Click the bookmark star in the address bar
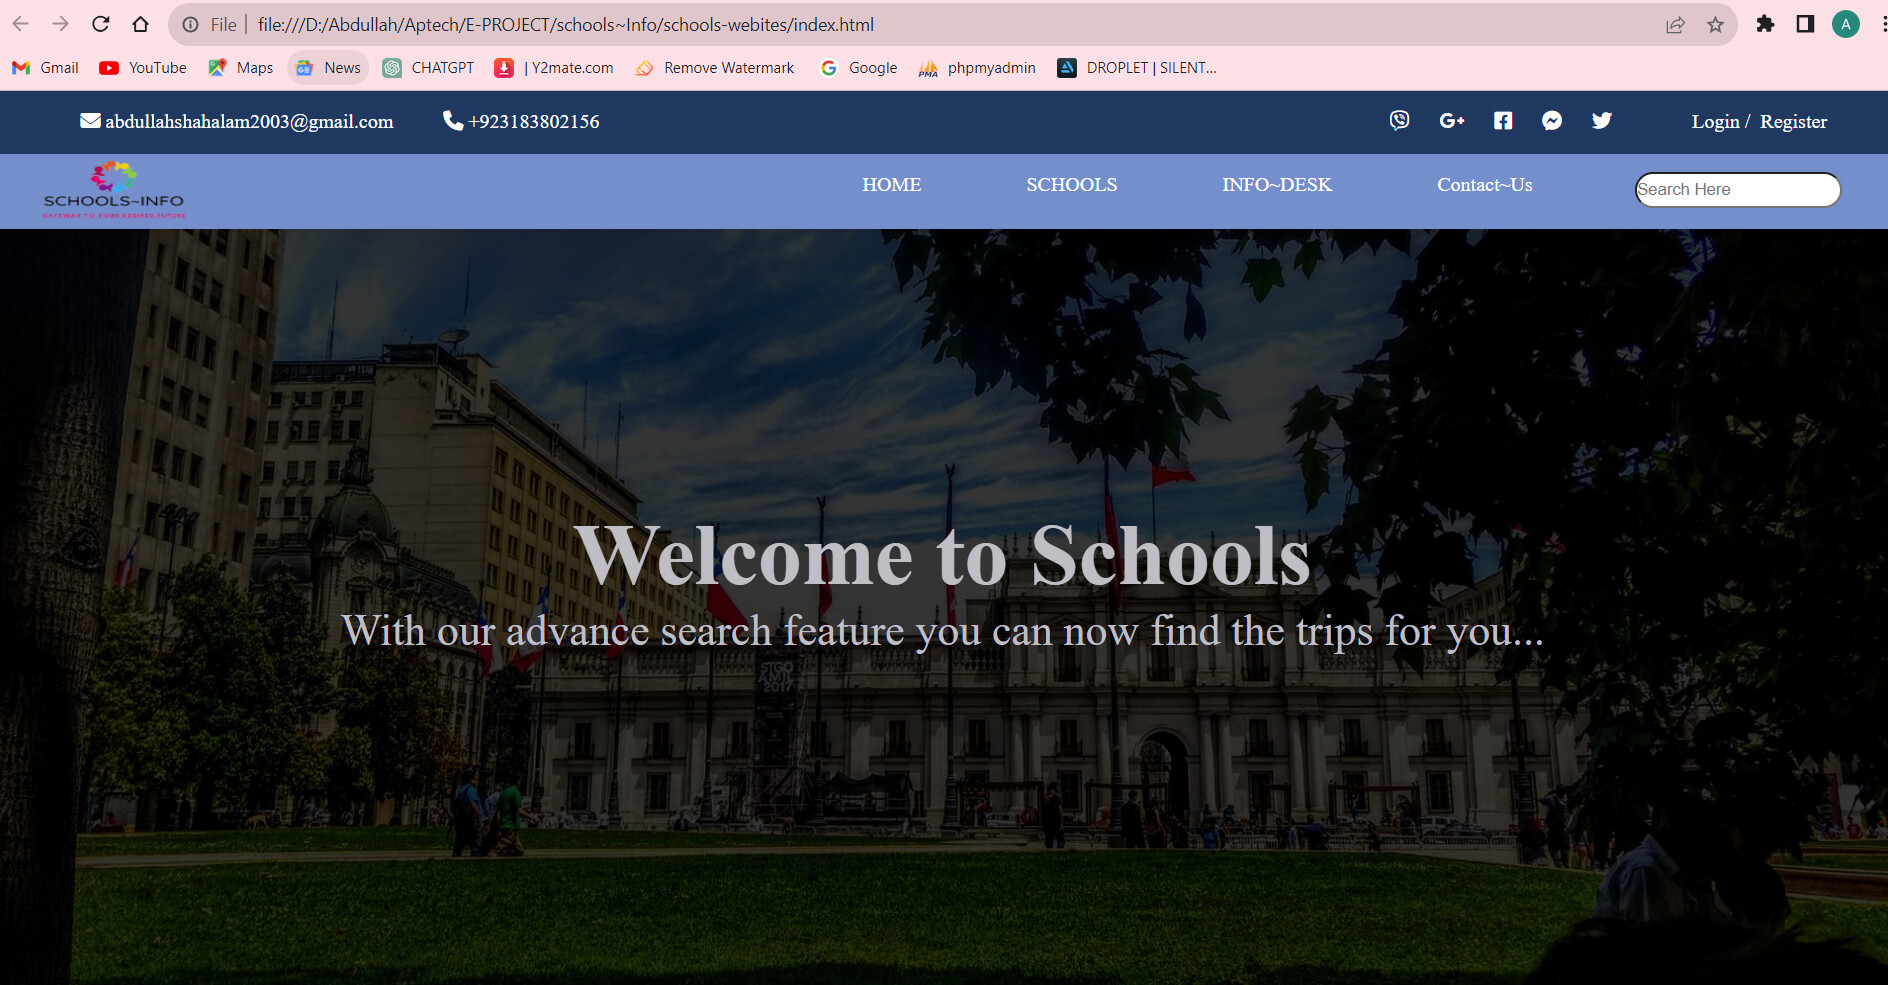The width and height of the screenshot is (1888, 985). (1716, 24)
